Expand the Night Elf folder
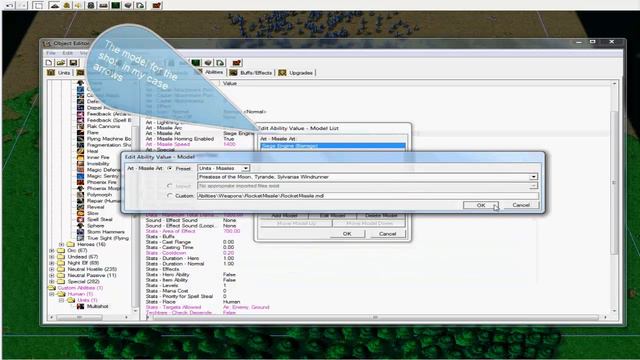This screenshot has height=360, width=640. tap(52, 263)
